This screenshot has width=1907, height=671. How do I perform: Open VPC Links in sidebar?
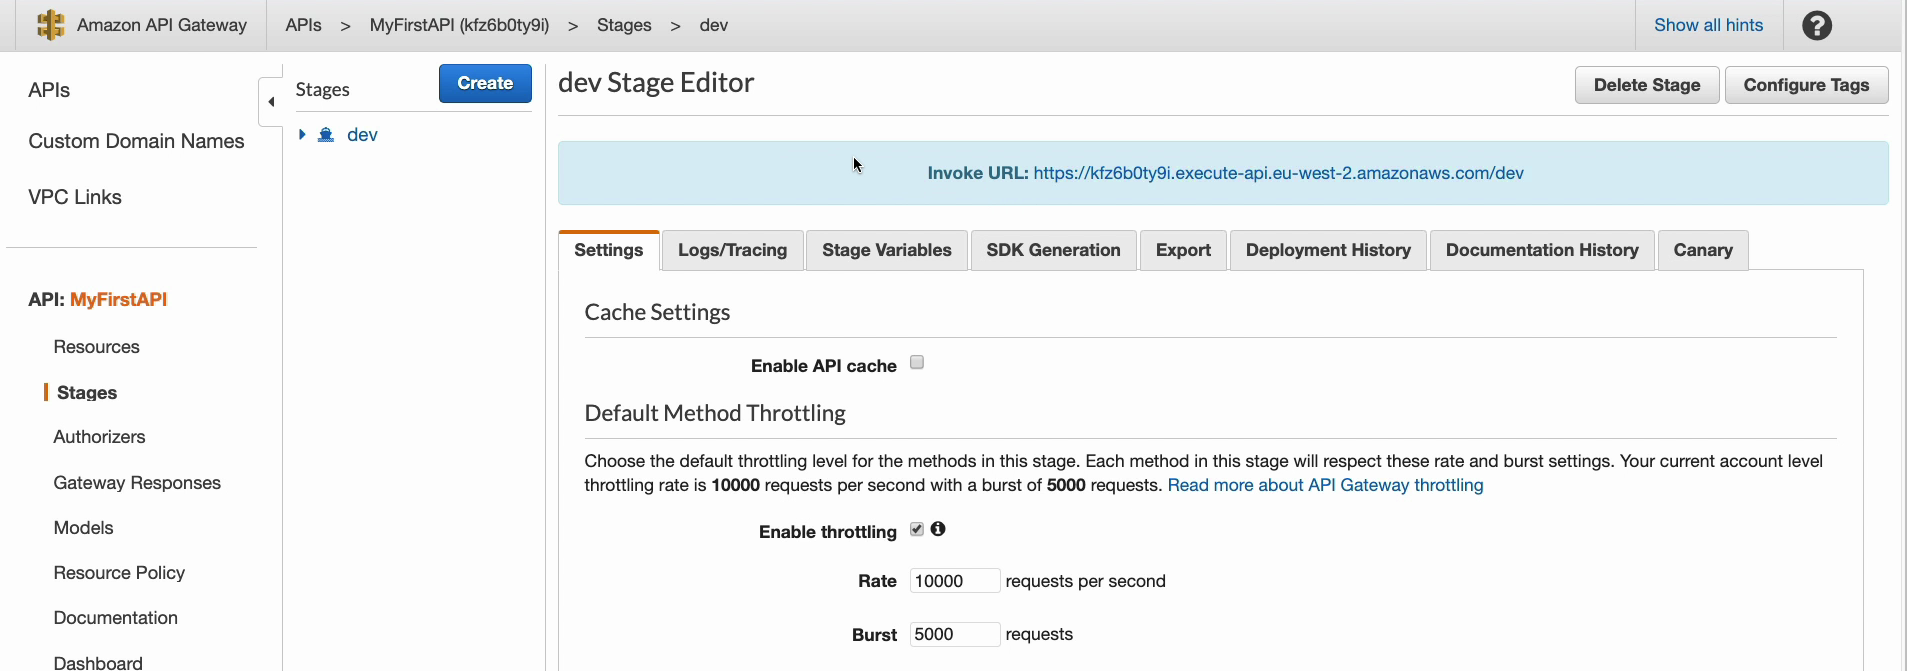(x=75, y=197)
